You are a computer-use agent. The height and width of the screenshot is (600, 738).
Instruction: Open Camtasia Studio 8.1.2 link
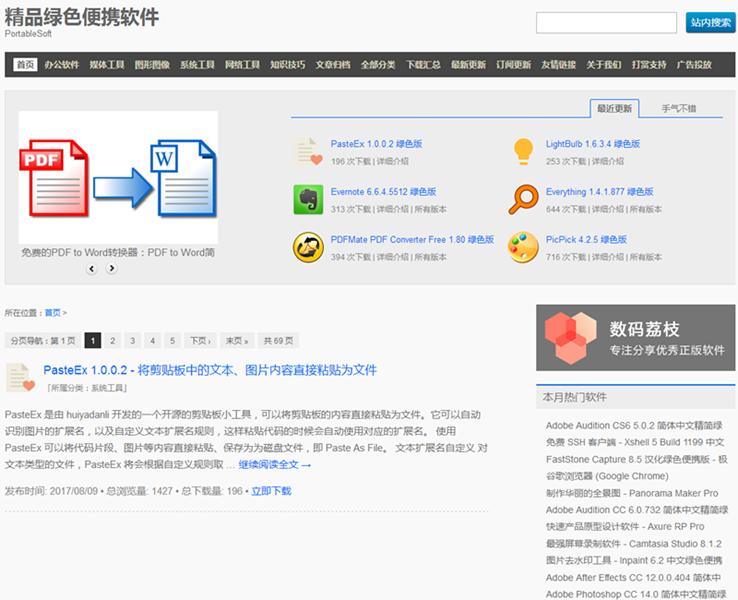pos(634,544)
